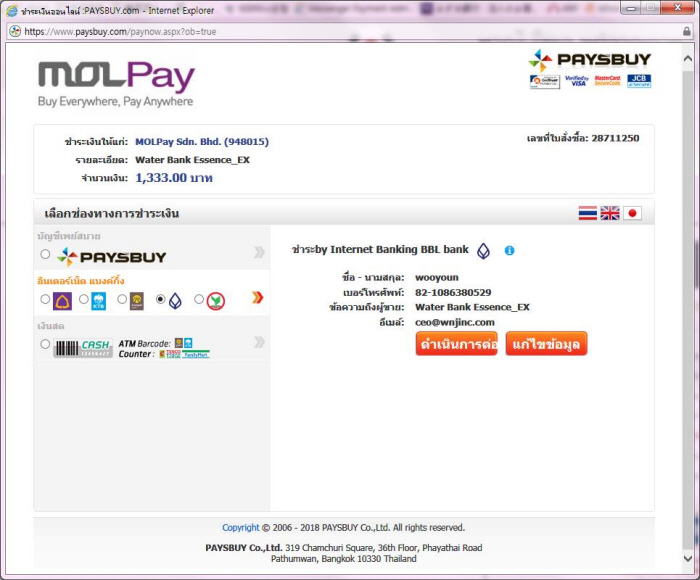700x580 pixels.
Task: Click the phone number 82-1086380529
Action: (x=453, y=292)
